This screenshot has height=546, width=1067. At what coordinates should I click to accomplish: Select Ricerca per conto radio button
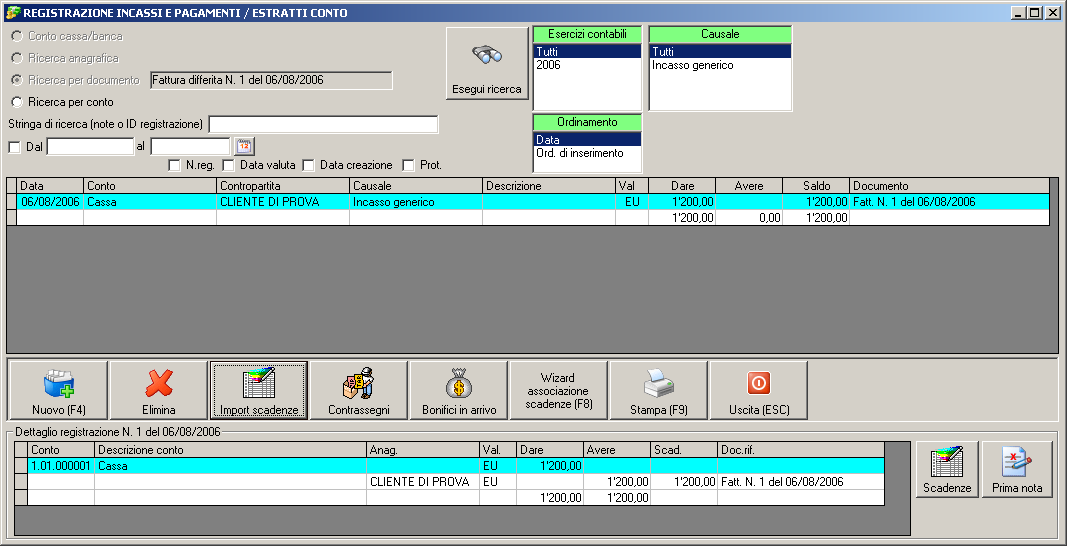coord(17,102)
